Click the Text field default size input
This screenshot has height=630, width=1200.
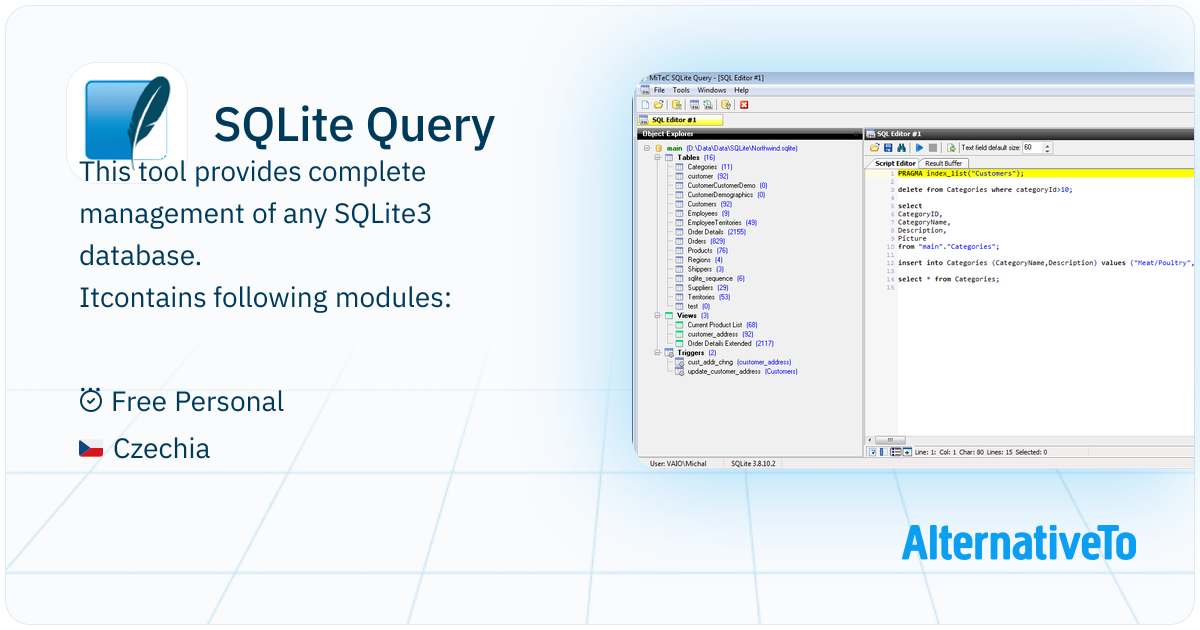[1032, 148]
